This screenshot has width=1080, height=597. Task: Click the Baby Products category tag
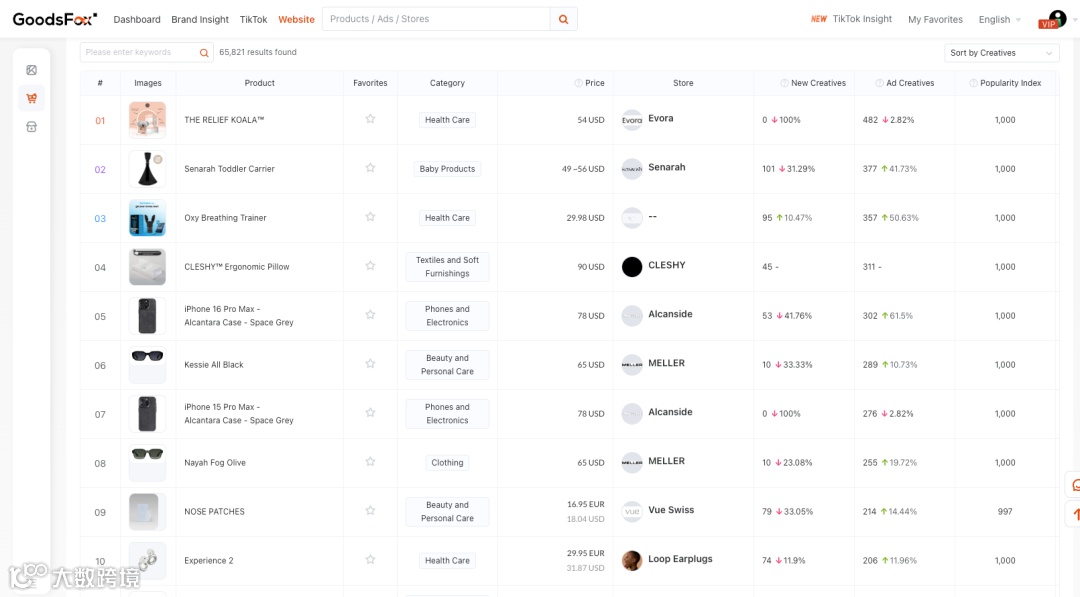tap(447, 169)
